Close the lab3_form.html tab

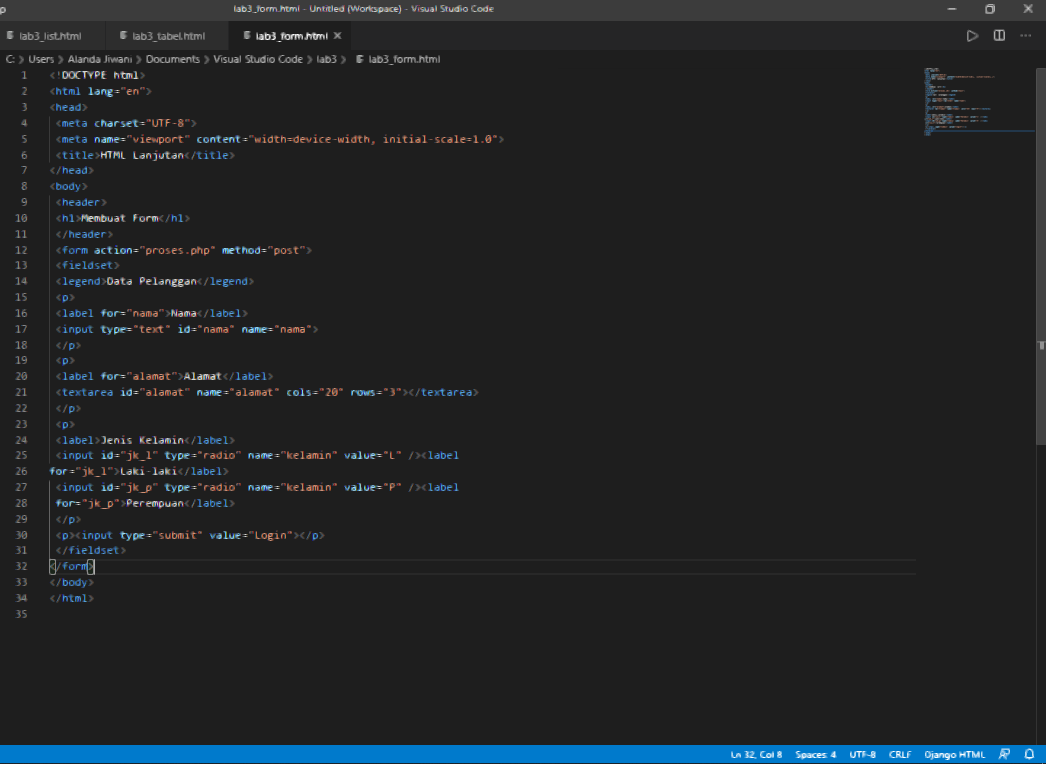pyautogui.click(x=337, y=33)
